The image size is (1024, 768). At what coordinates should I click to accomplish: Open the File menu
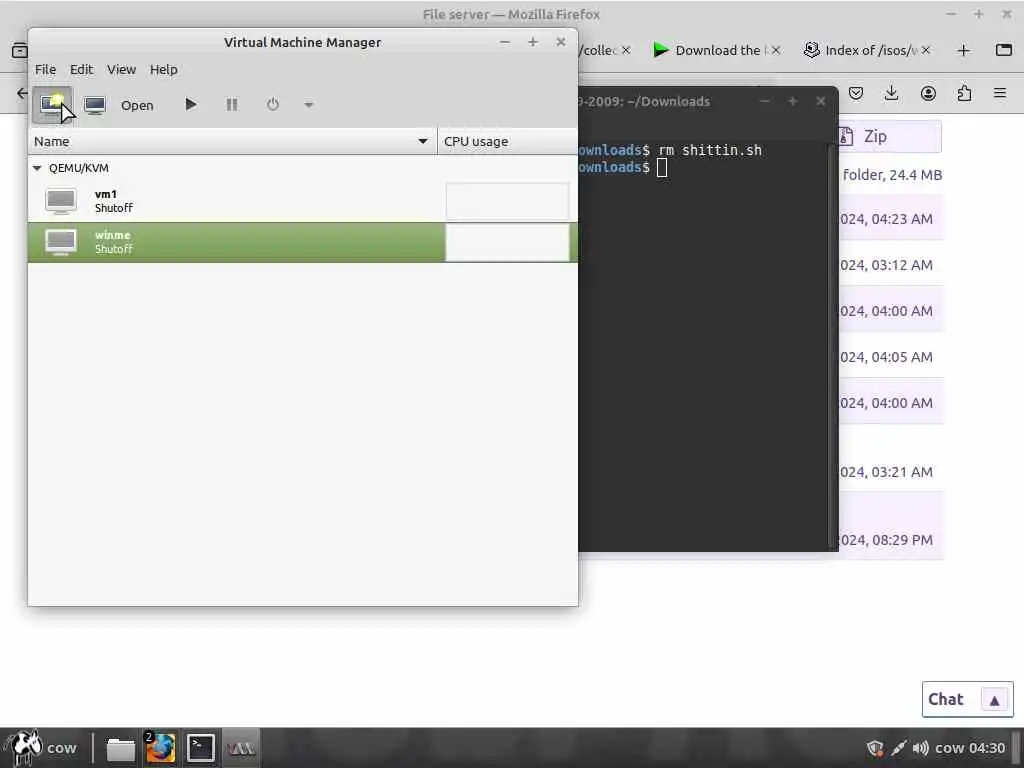[x=45, y=69]
